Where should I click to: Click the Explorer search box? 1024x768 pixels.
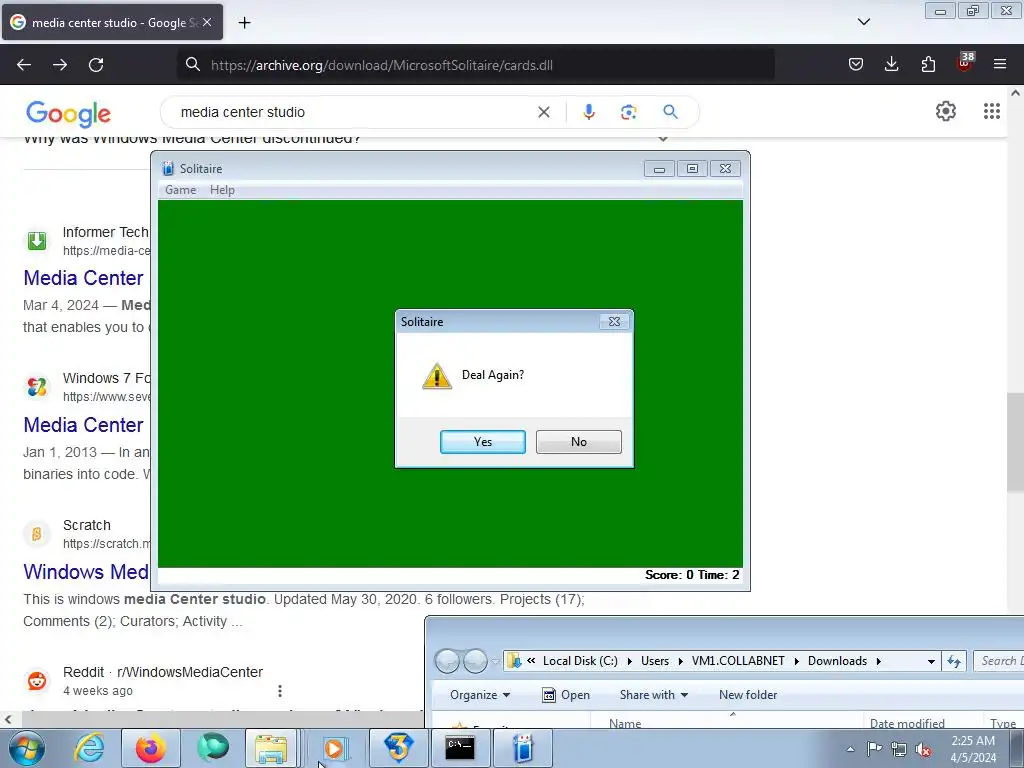[999, 661]
